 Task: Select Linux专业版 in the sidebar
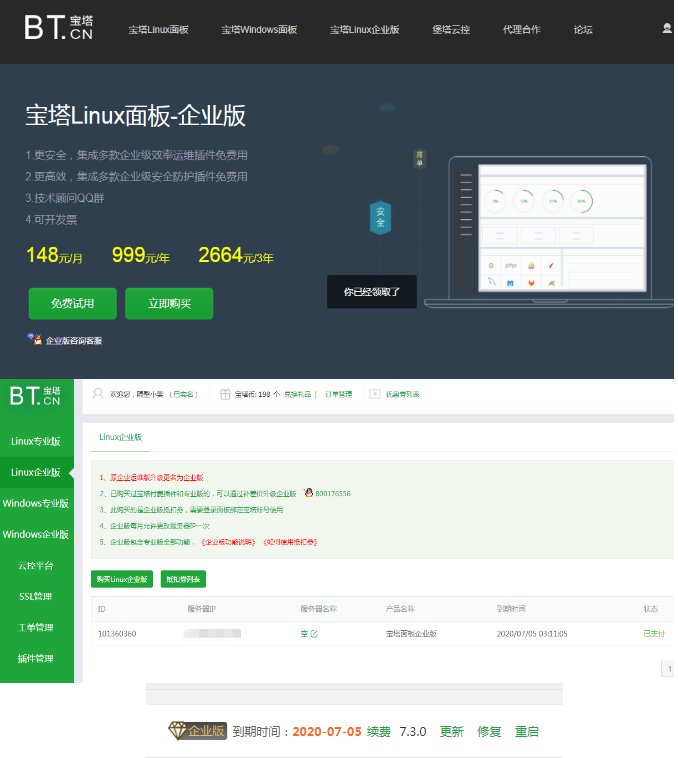coord(36,441)
